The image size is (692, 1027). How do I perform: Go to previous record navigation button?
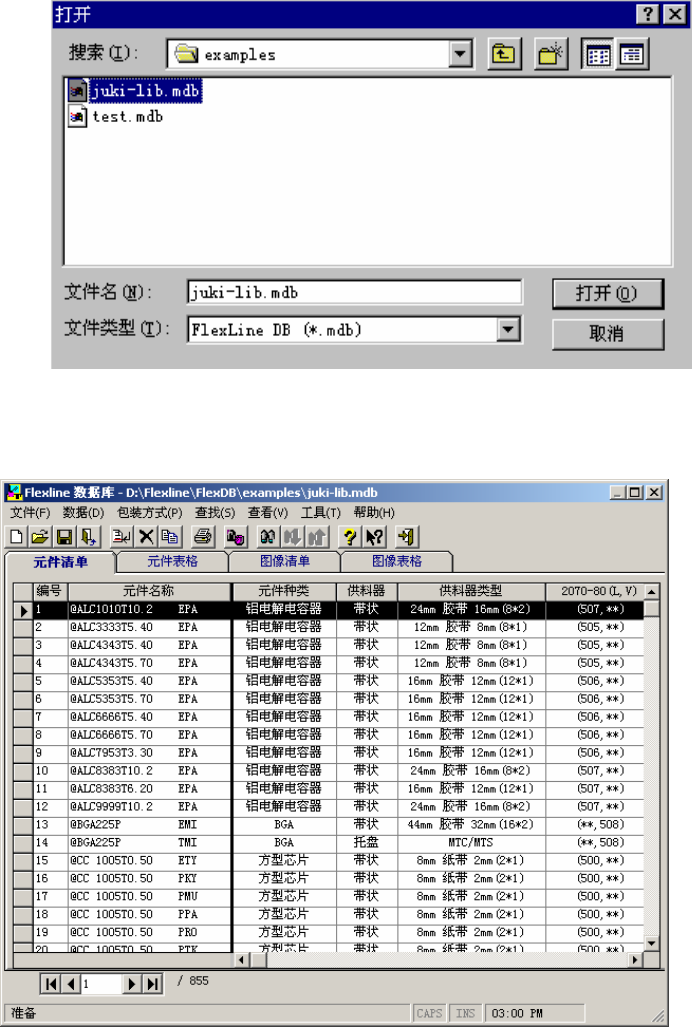coord(70,984)
